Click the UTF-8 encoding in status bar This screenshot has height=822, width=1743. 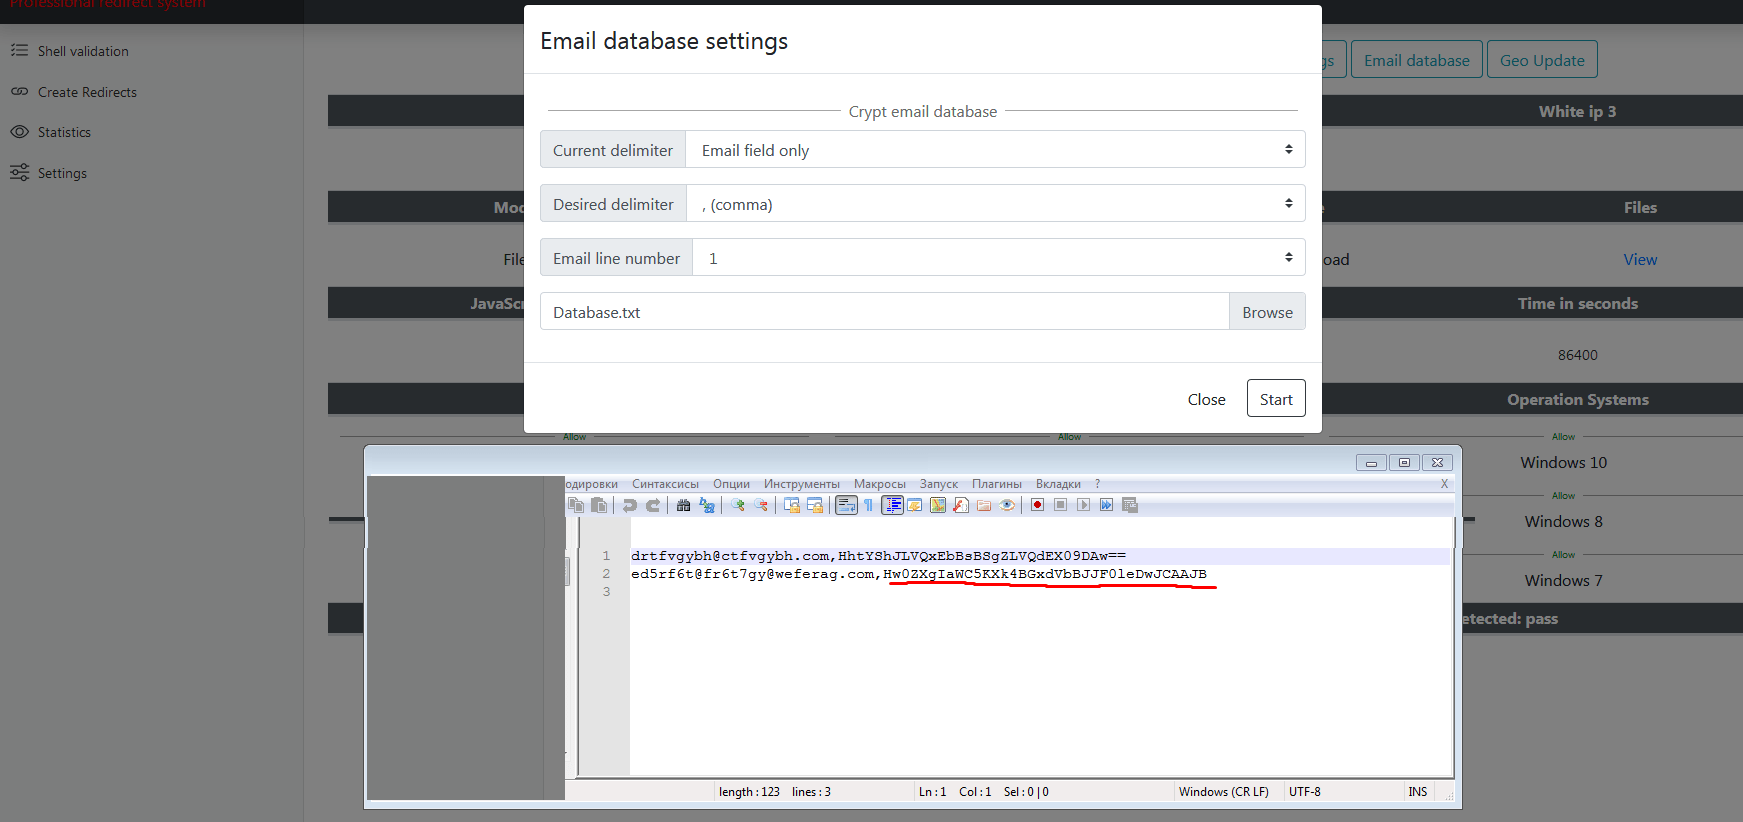pos(1305,792)
